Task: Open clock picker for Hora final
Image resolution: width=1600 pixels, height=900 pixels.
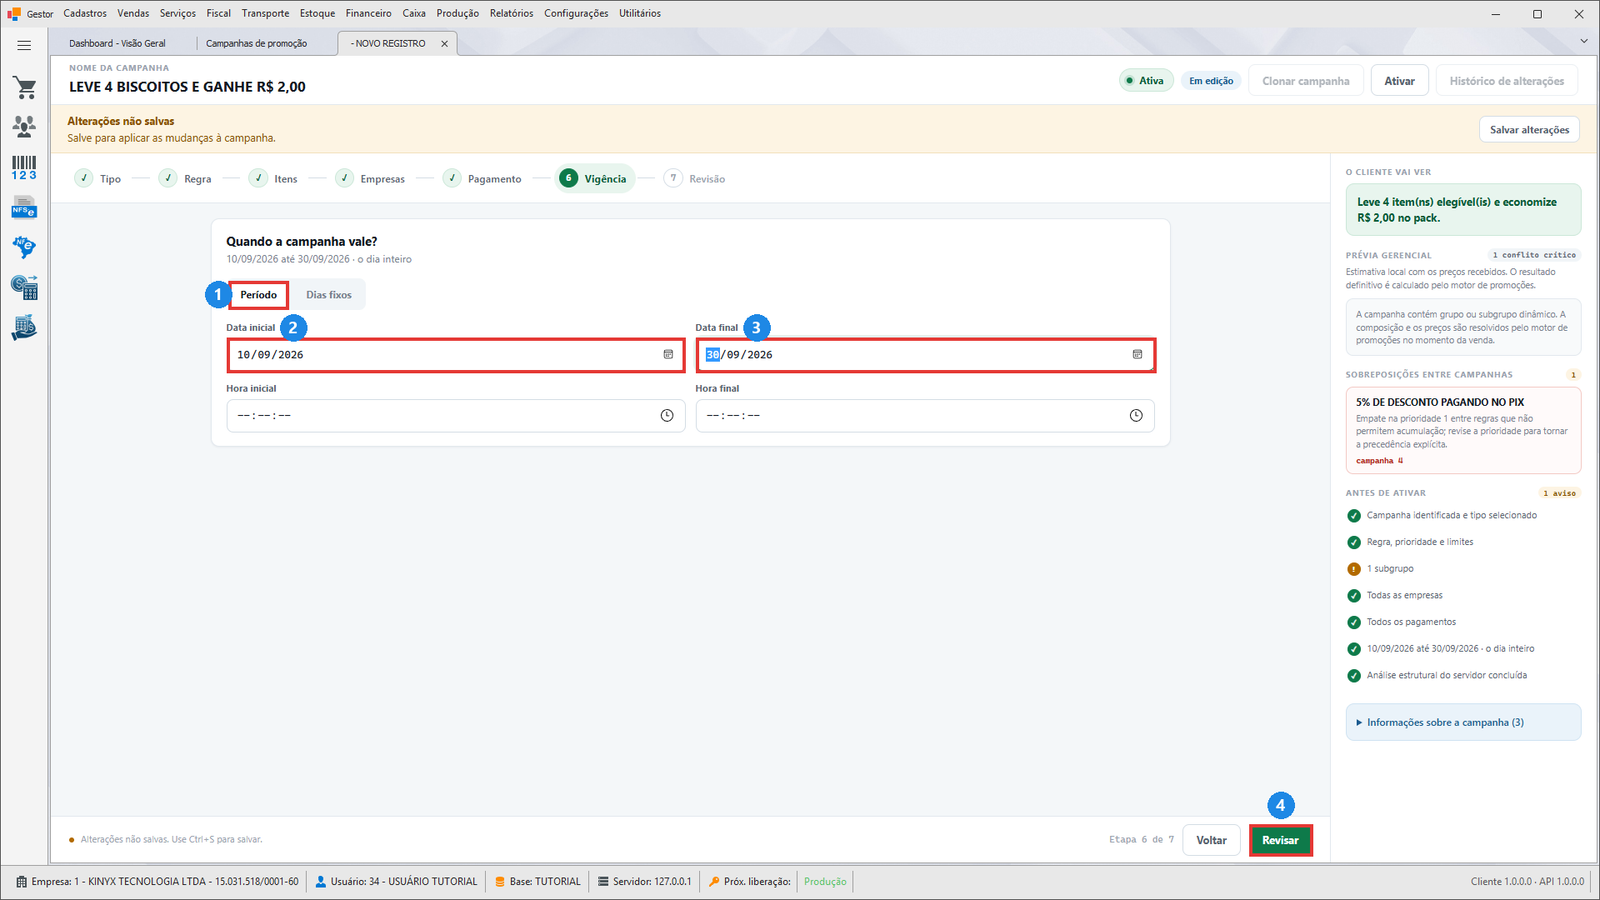Action: pos(1136,416)
